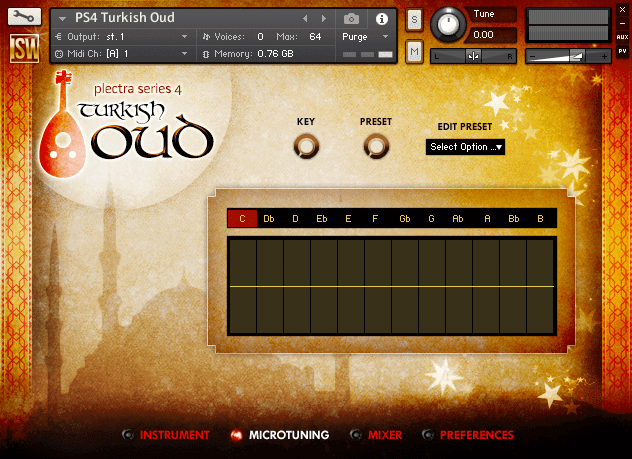Image resolution: width=632 pixels, height=459 pixels.
Task: Go to previous instrument arrow
Action: point(305,19)
